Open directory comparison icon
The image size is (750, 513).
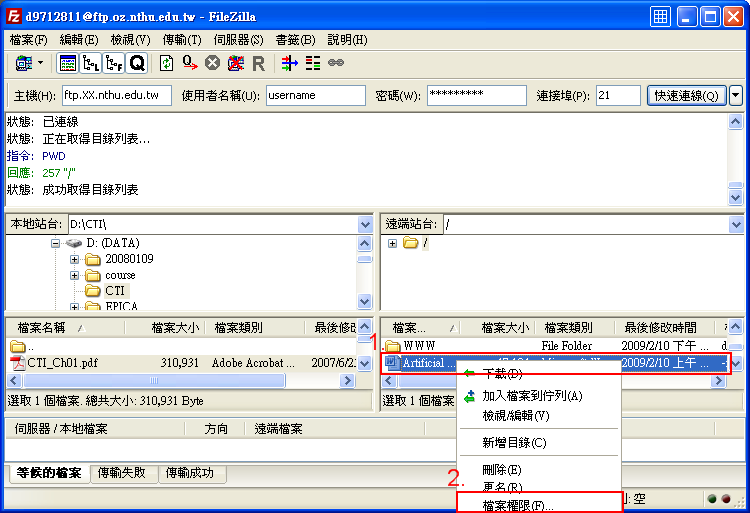click(x=313, y=63)
